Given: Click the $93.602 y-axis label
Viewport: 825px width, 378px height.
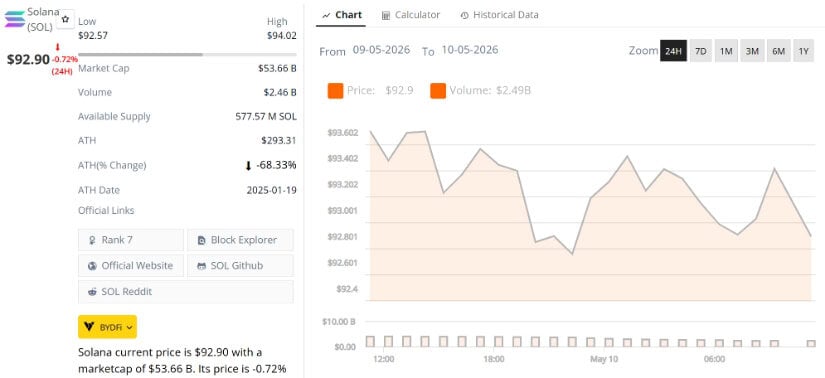Looking at the screenshot, I should [x=343, y=133].
